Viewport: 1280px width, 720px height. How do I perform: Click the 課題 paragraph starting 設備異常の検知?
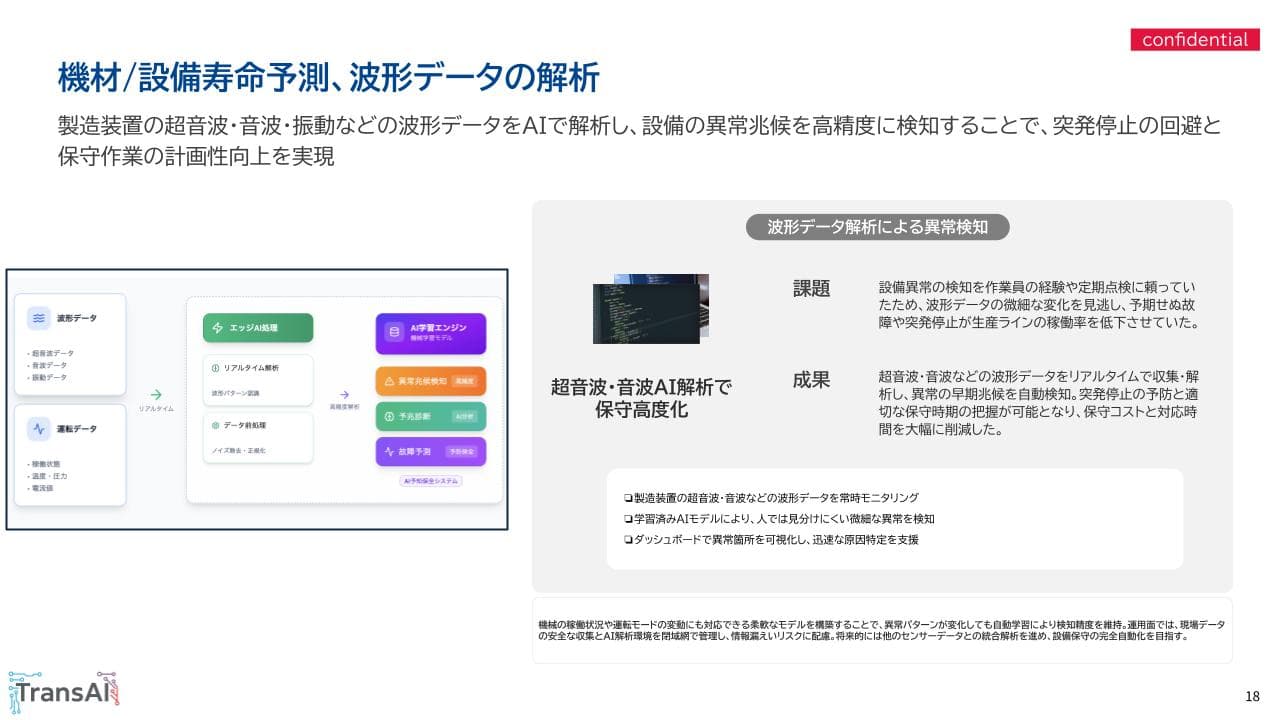pyautogui.click(x=1038, y=305)
